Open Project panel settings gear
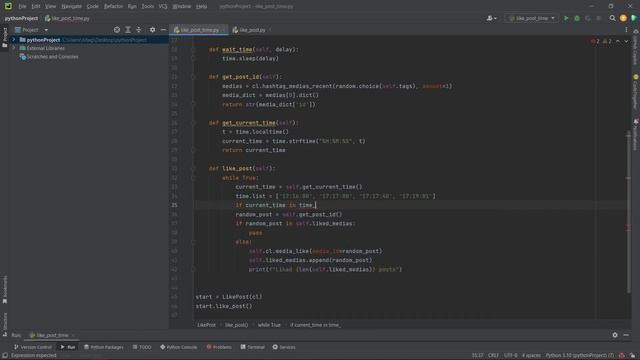 (x=152, y=30)
